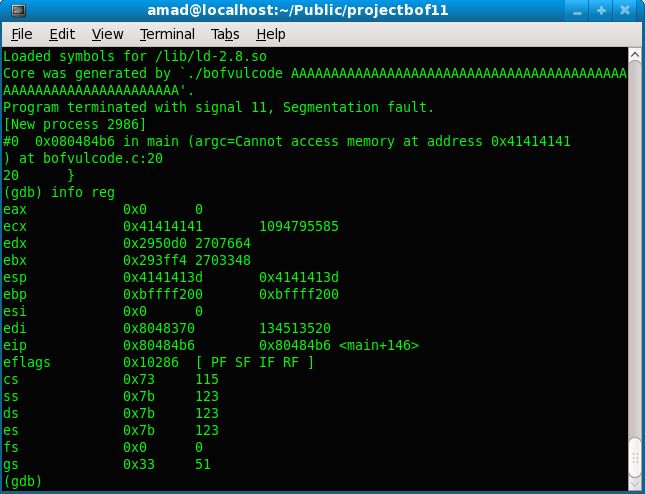Image resolution: width=645 pixels, height=494 pixels.
Task: Click the ebp value 0xbffff200
Action: (163, 295)
